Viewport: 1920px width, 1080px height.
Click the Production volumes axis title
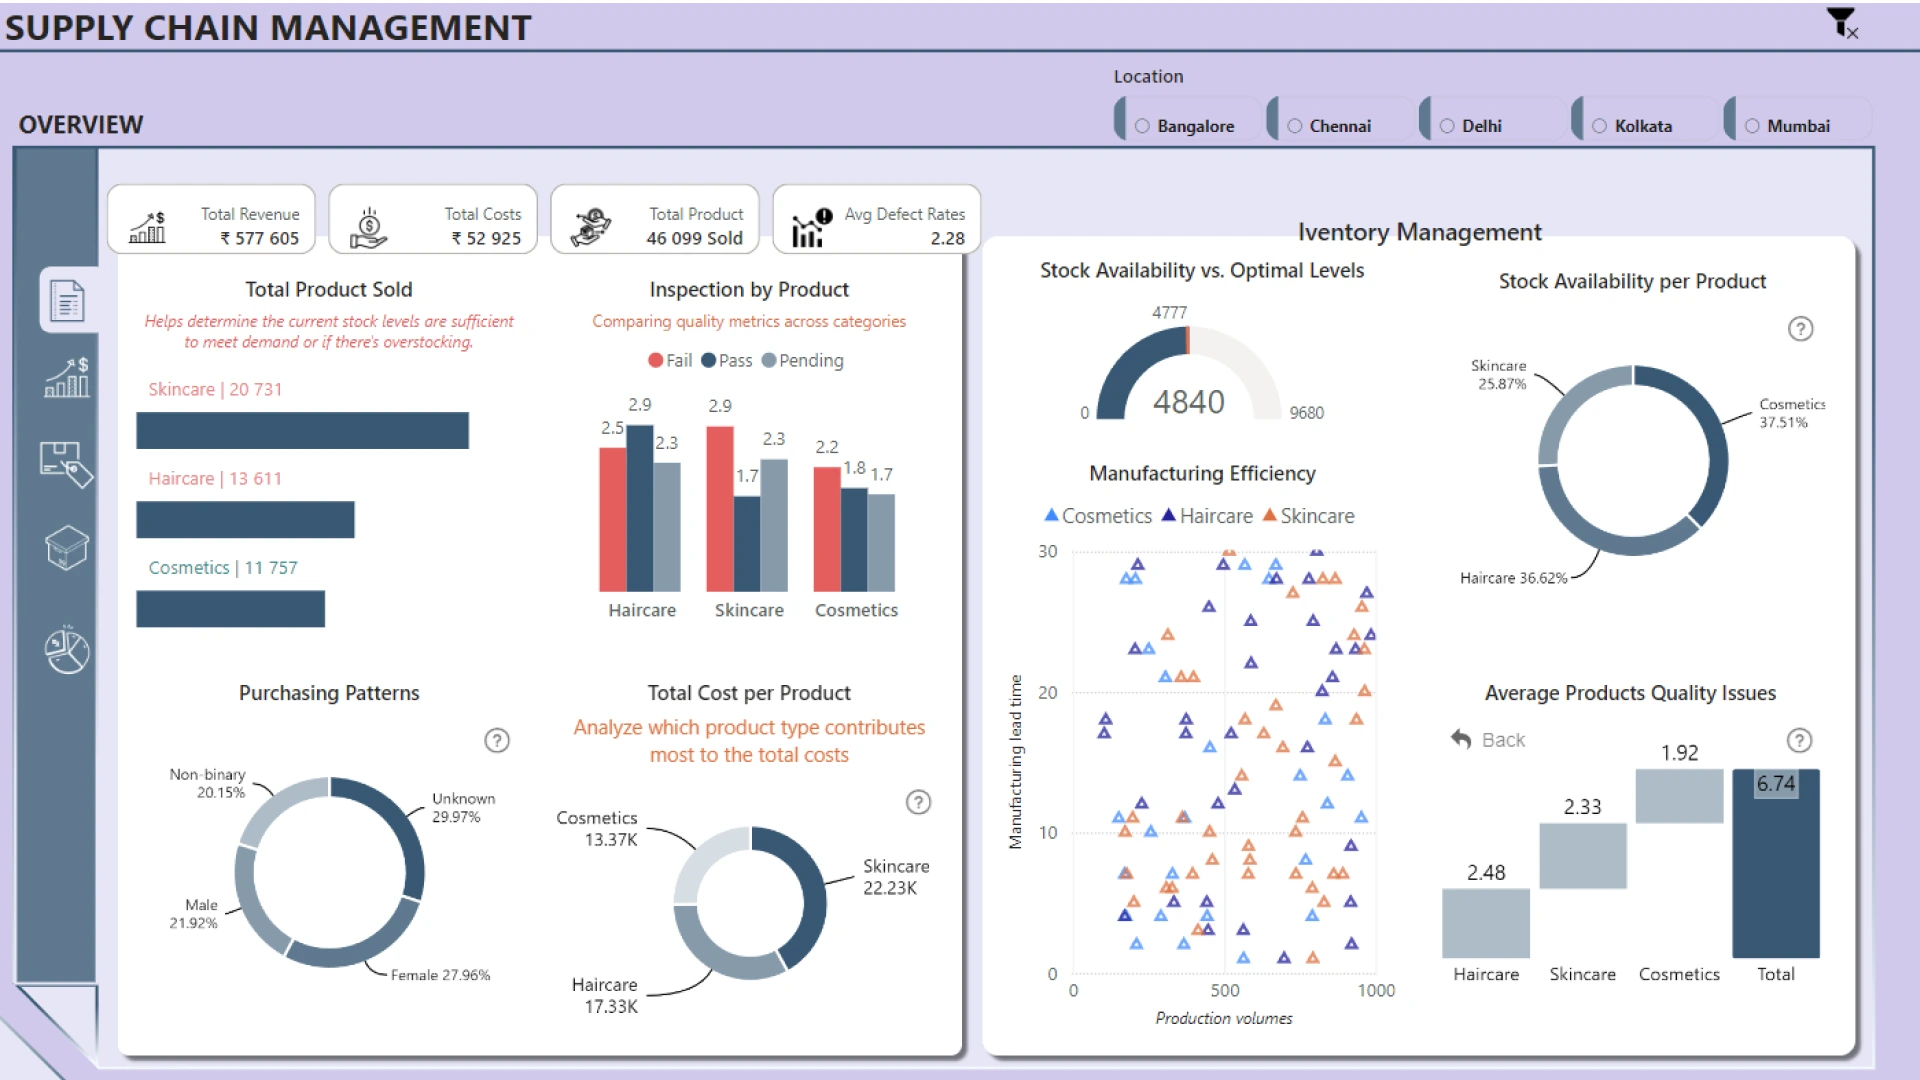click(x=1224, y=1018)
